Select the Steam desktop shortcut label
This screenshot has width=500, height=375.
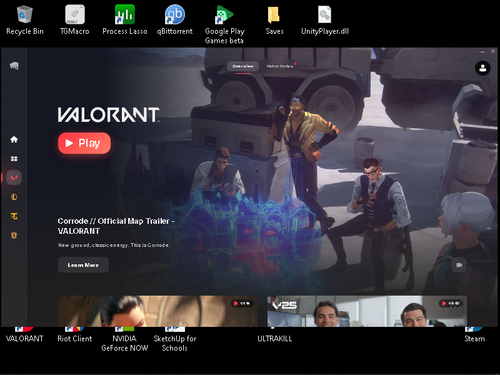(475, 338)
